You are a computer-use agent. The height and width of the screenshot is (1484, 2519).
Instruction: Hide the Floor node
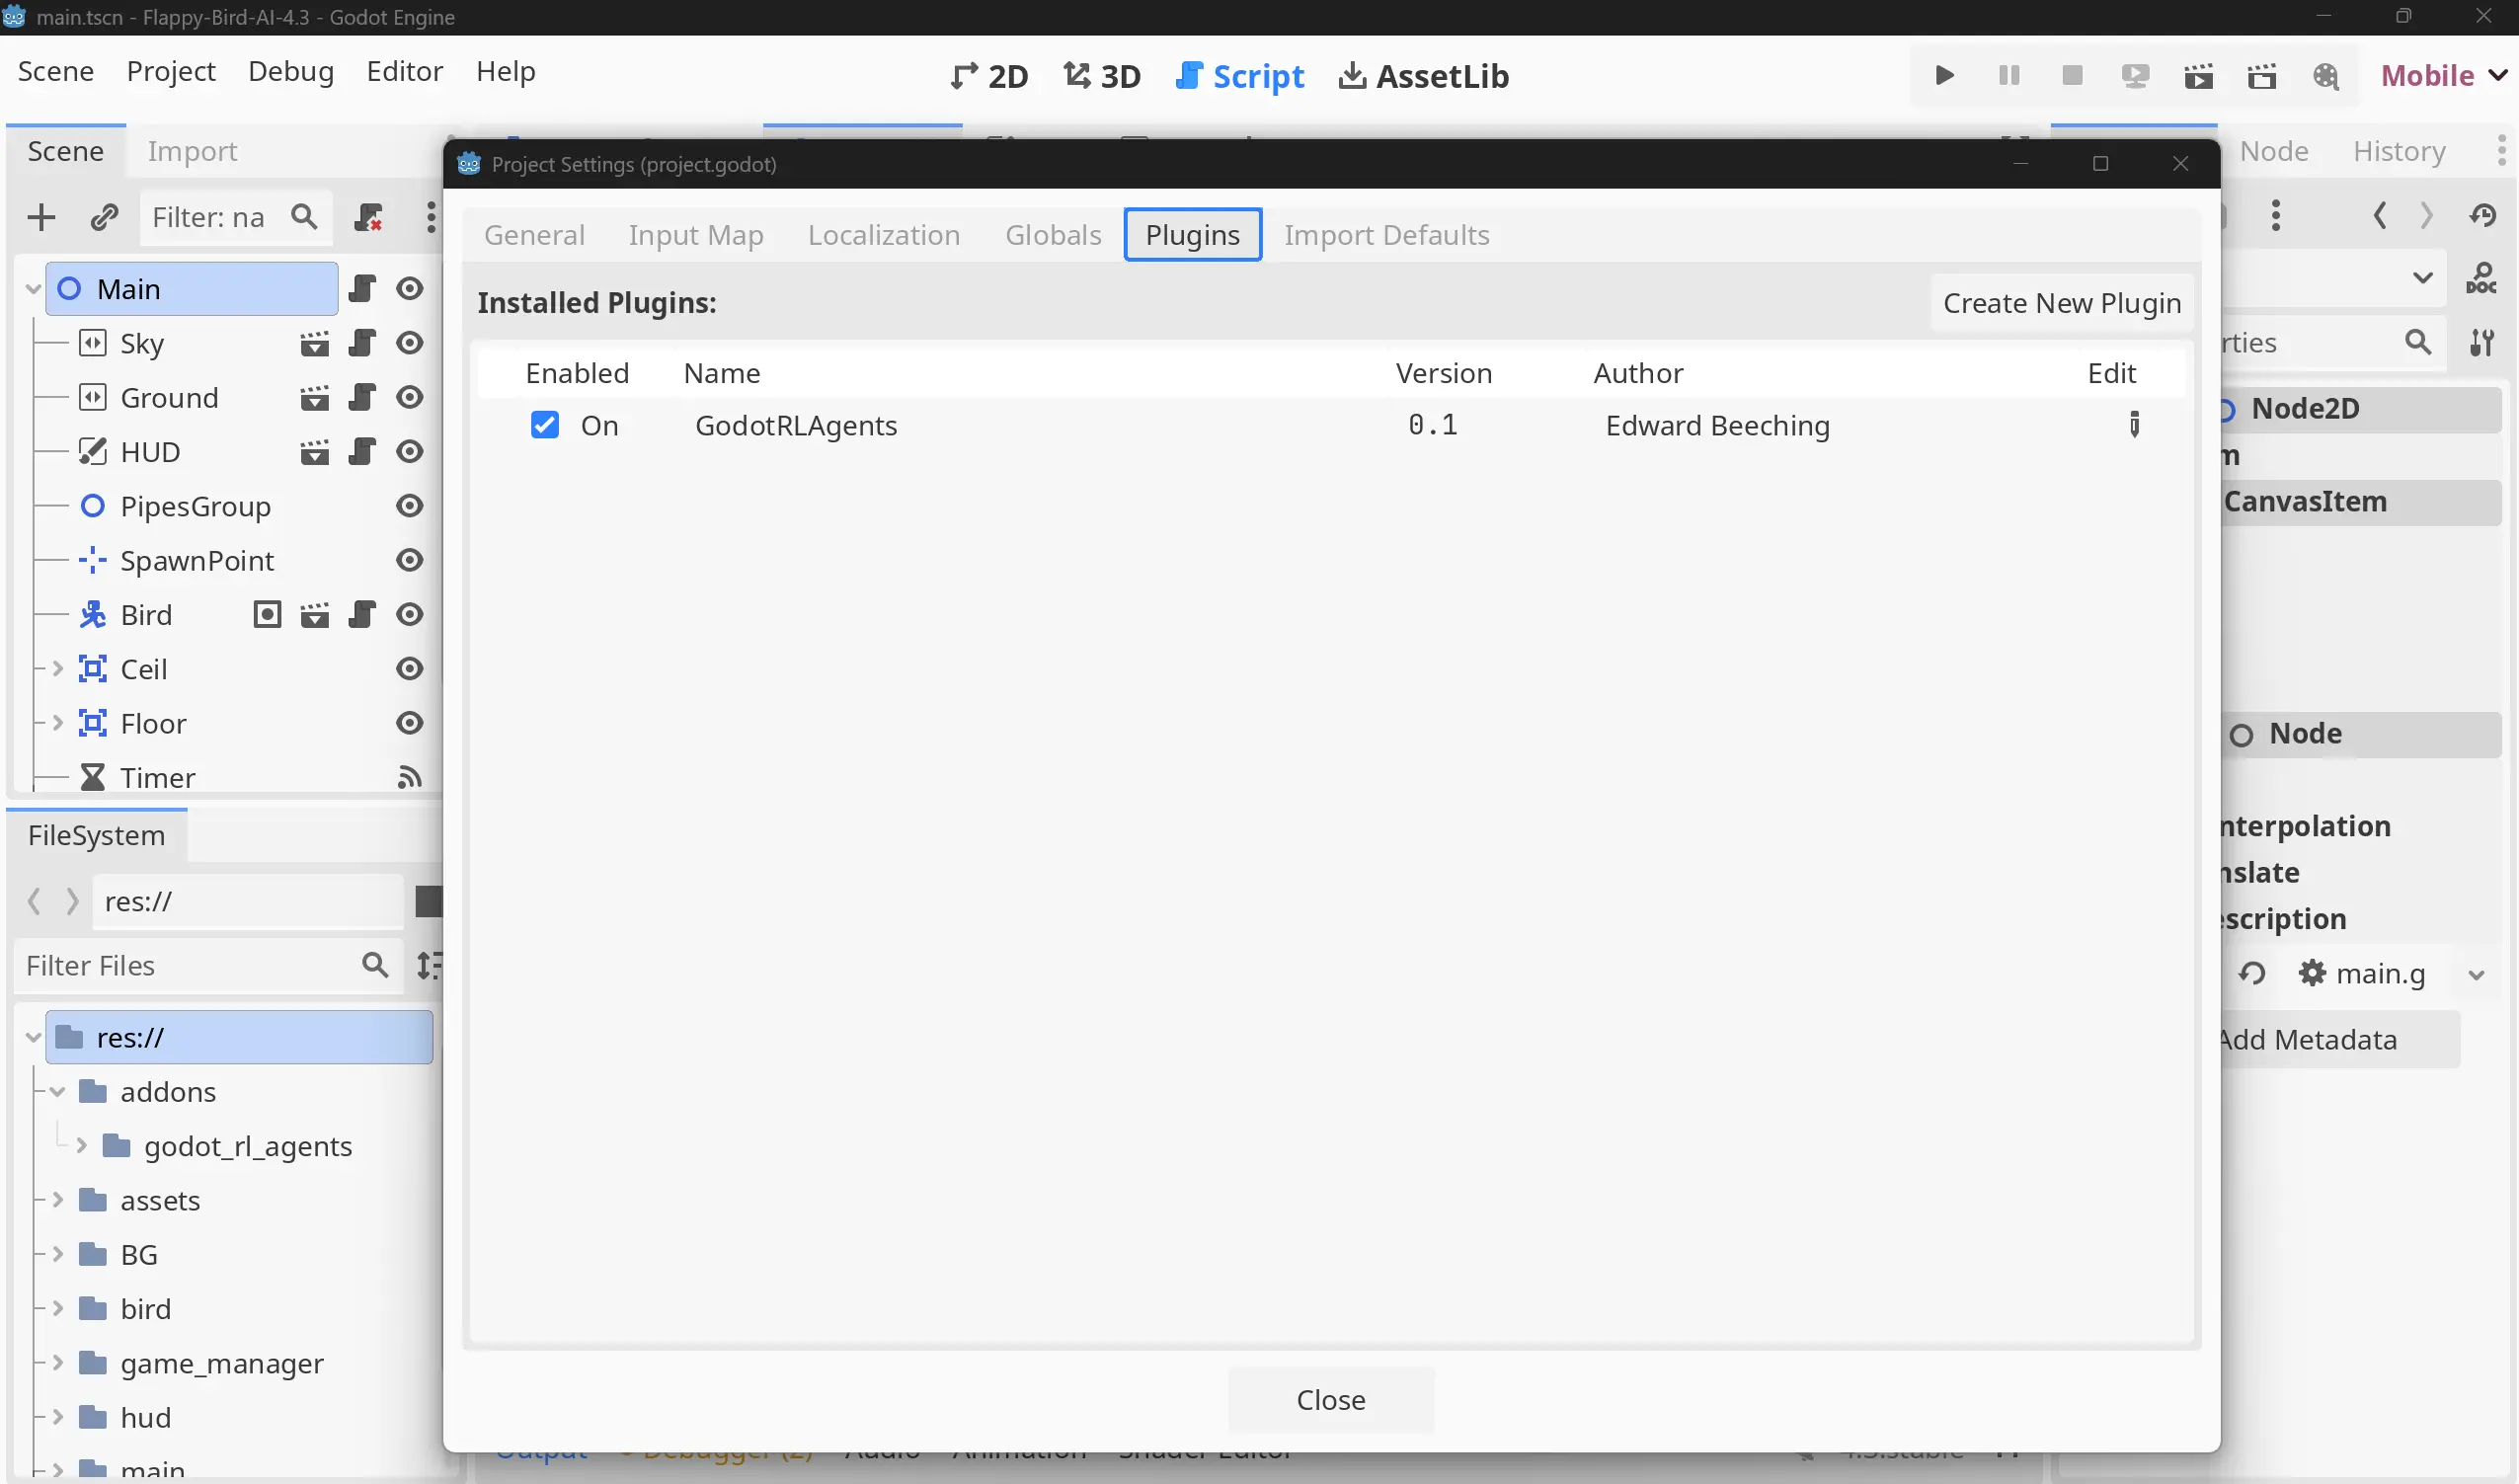[409, 724]
